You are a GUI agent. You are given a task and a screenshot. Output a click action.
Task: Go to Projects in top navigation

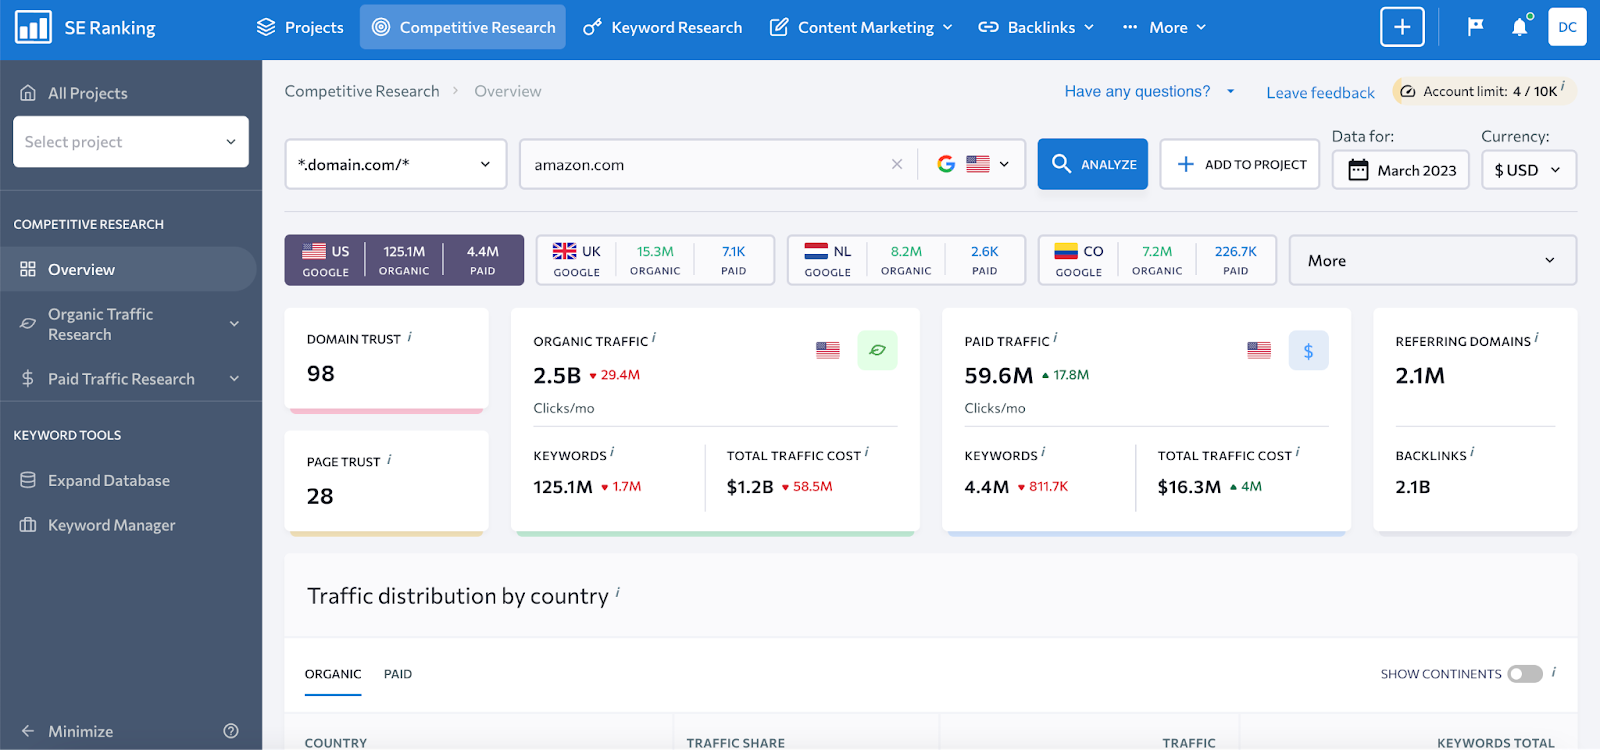[300, 27]
